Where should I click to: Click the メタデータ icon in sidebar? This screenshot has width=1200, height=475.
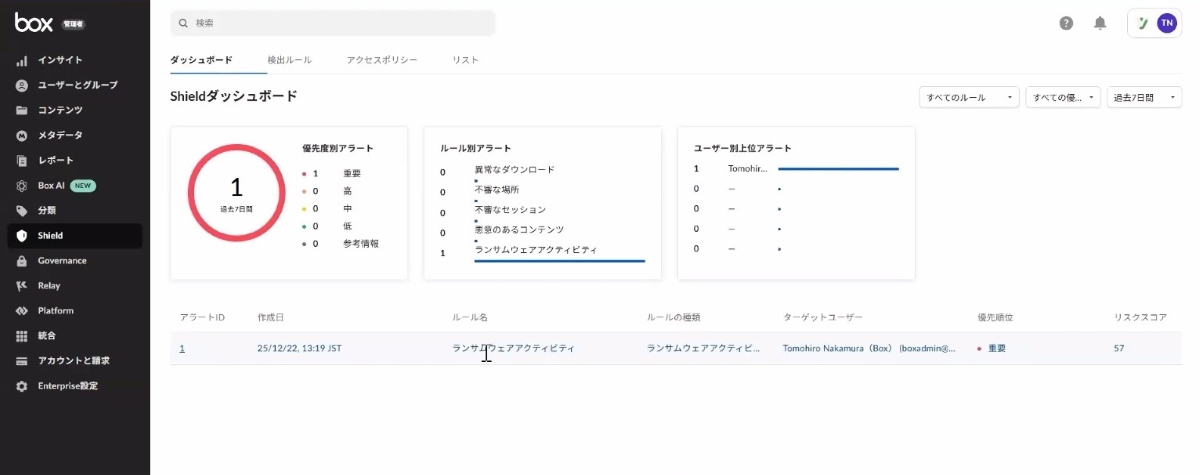tap(21, 135)
